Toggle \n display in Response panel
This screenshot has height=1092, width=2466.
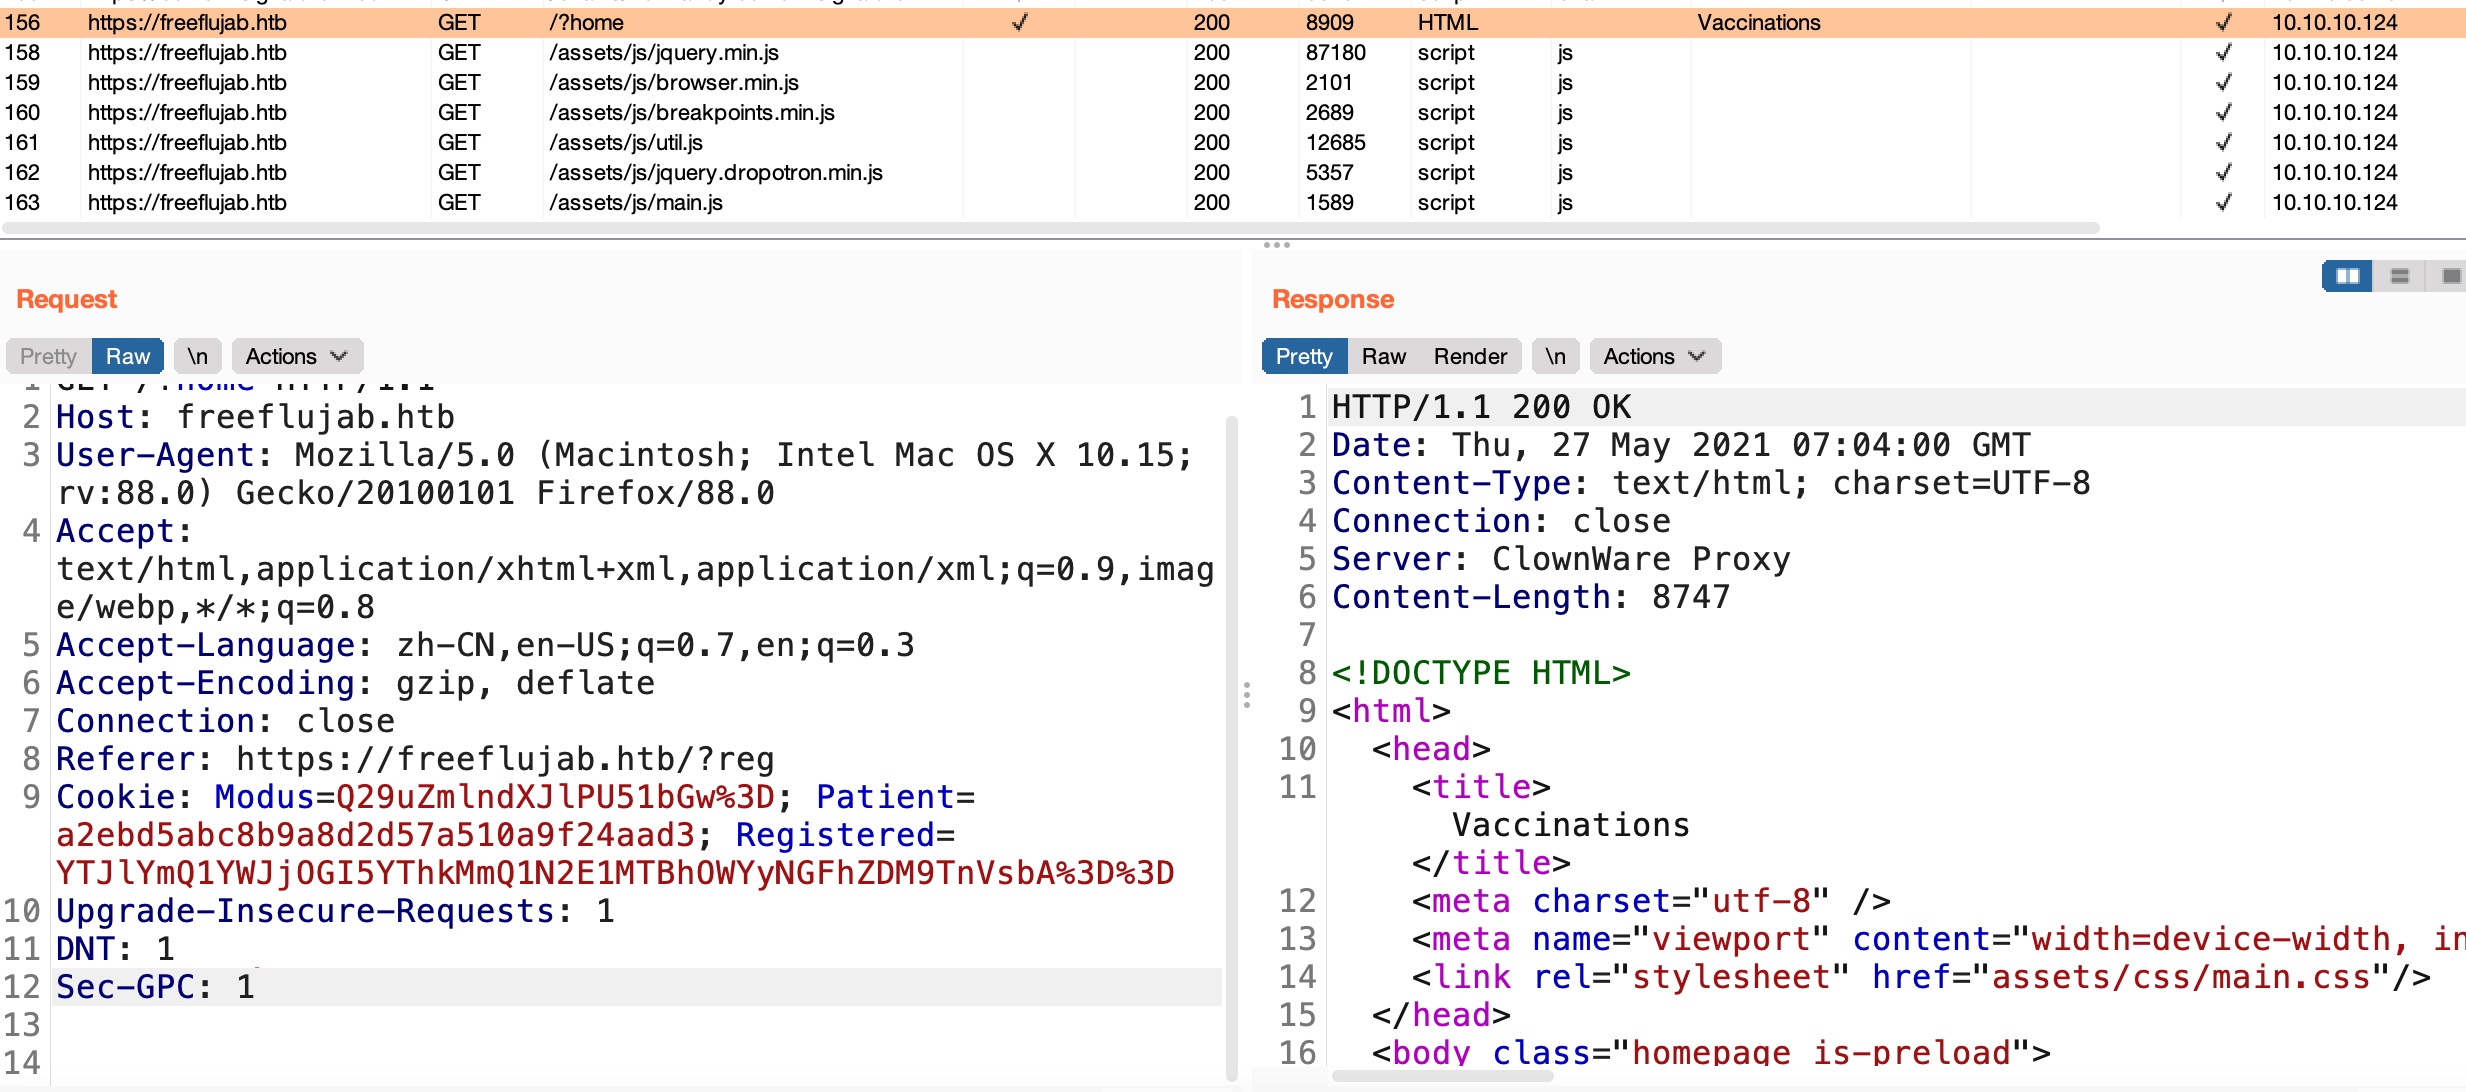click(x=1555, y=357)
